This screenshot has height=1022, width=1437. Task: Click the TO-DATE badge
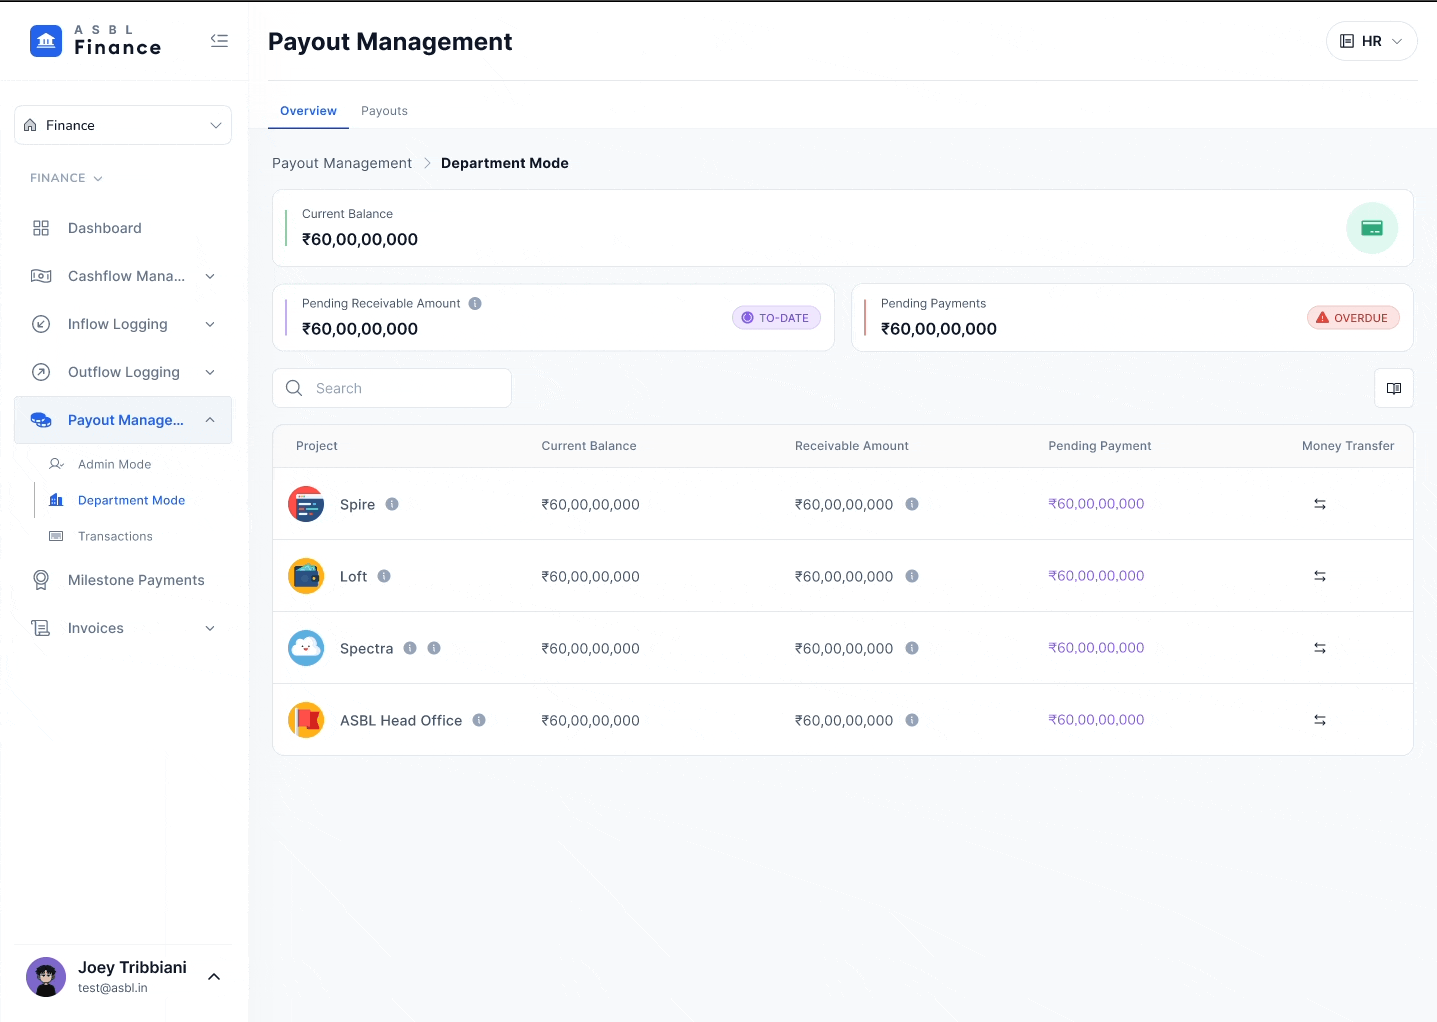pyautogui.click(x=776, y=318)
